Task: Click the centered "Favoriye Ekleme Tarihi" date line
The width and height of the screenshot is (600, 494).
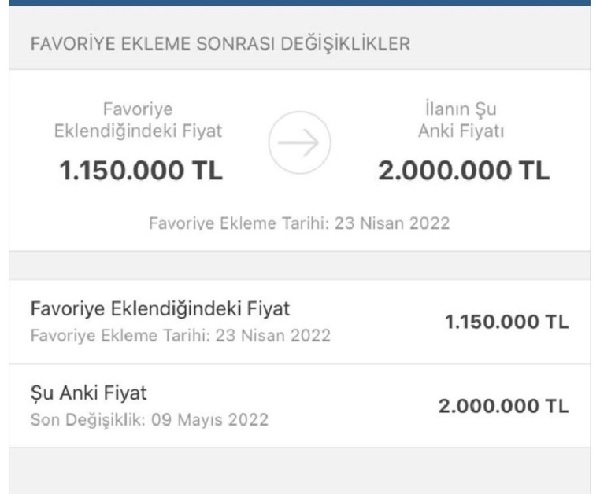Action: click(x=299, y=223)
